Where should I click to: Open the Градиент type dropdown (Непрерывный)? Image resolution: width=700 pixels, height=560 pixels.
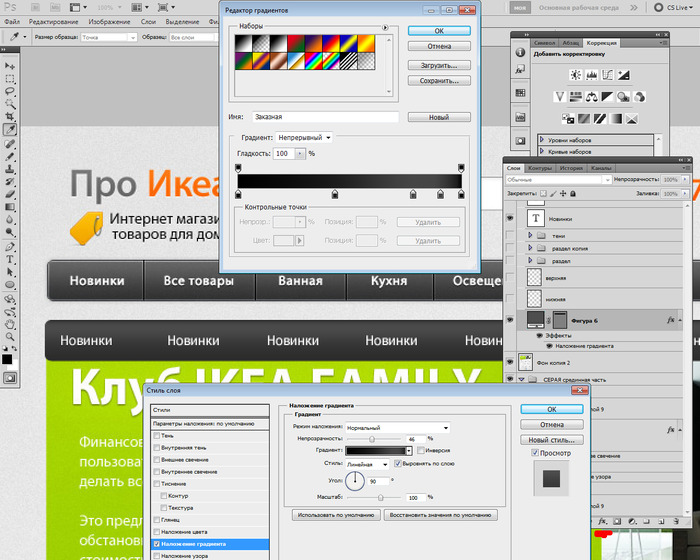tap(304, 138)
